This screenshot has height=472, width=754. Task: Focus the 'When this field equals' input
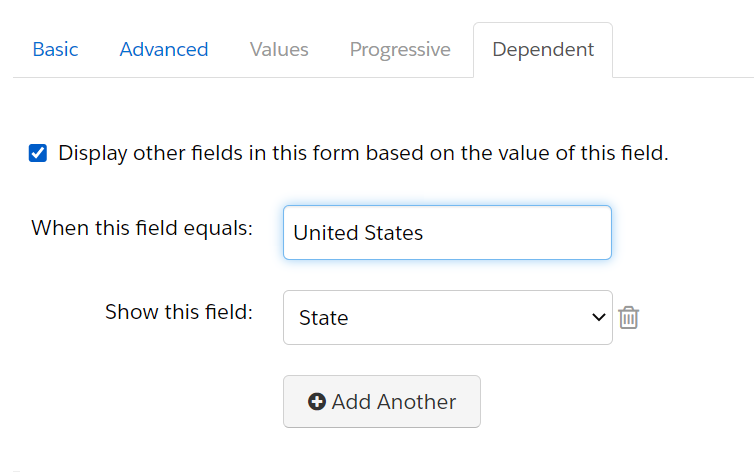[x=447, y=233]
